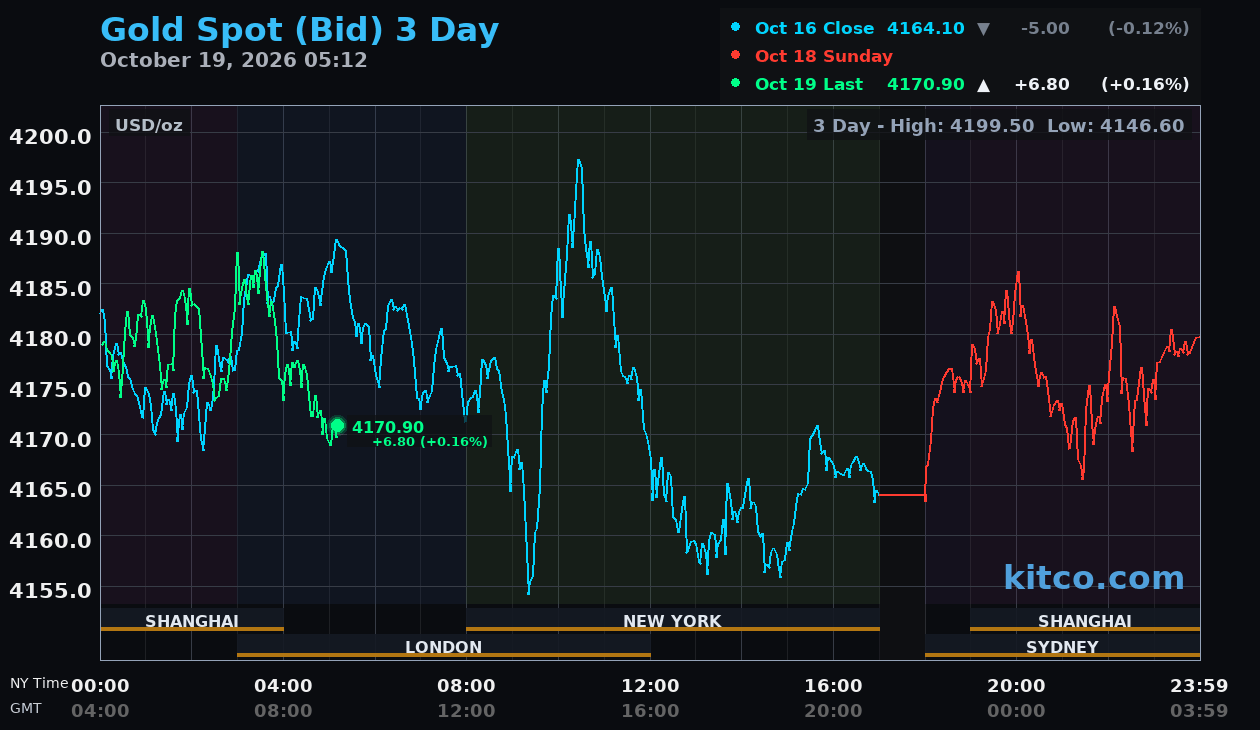Click the NY time 12:00 tick label

coord(650,686)
